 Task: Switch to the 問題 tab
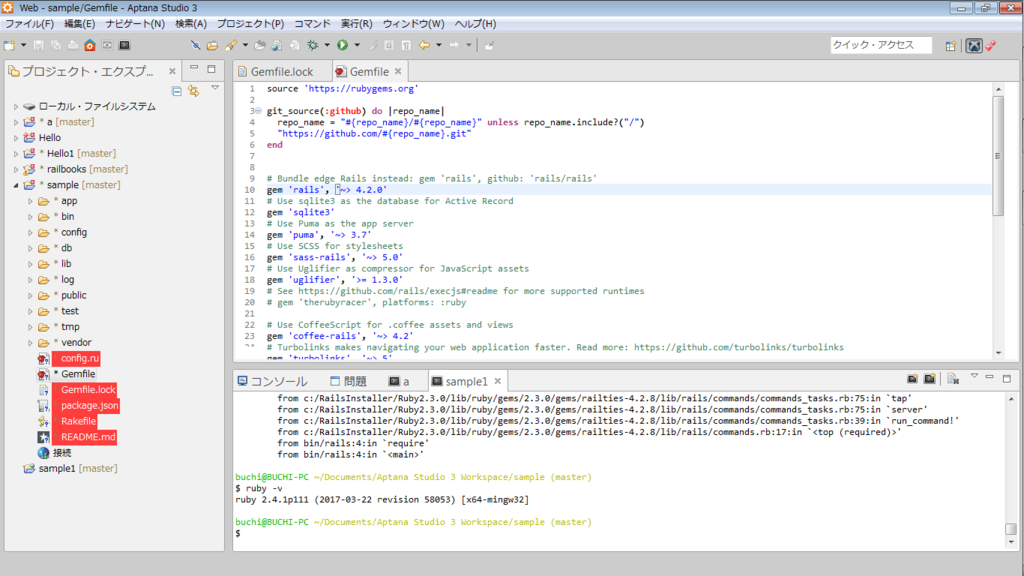349,381
